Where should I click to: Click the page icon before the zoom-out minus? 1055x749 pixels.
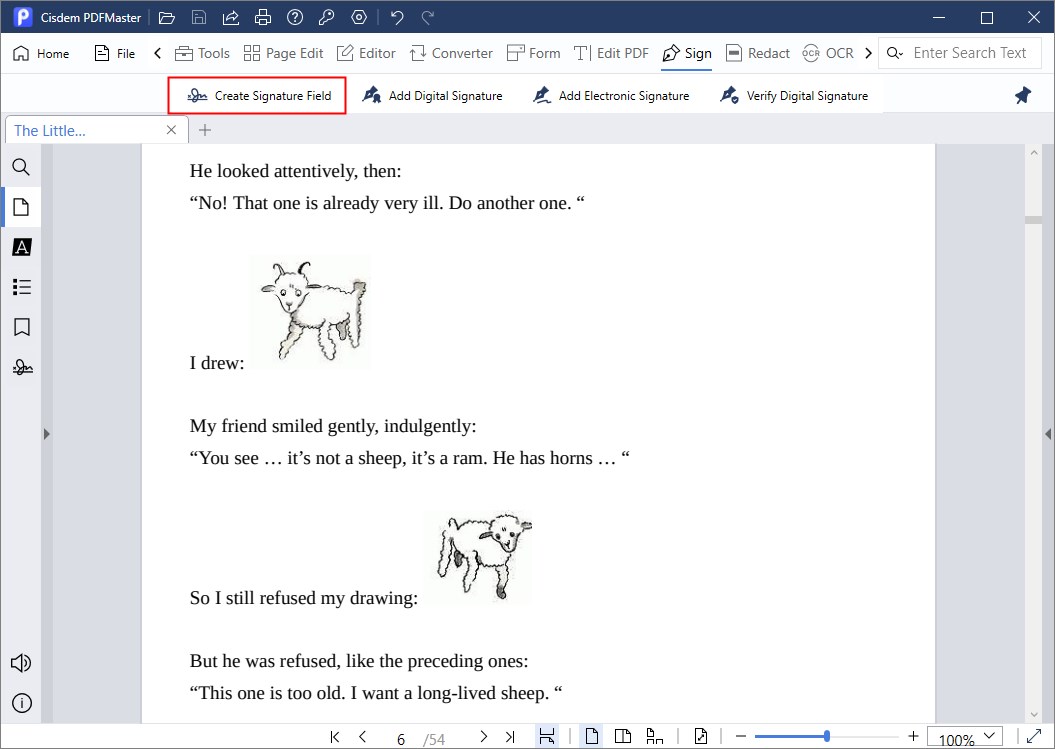[x=700, y=736]
